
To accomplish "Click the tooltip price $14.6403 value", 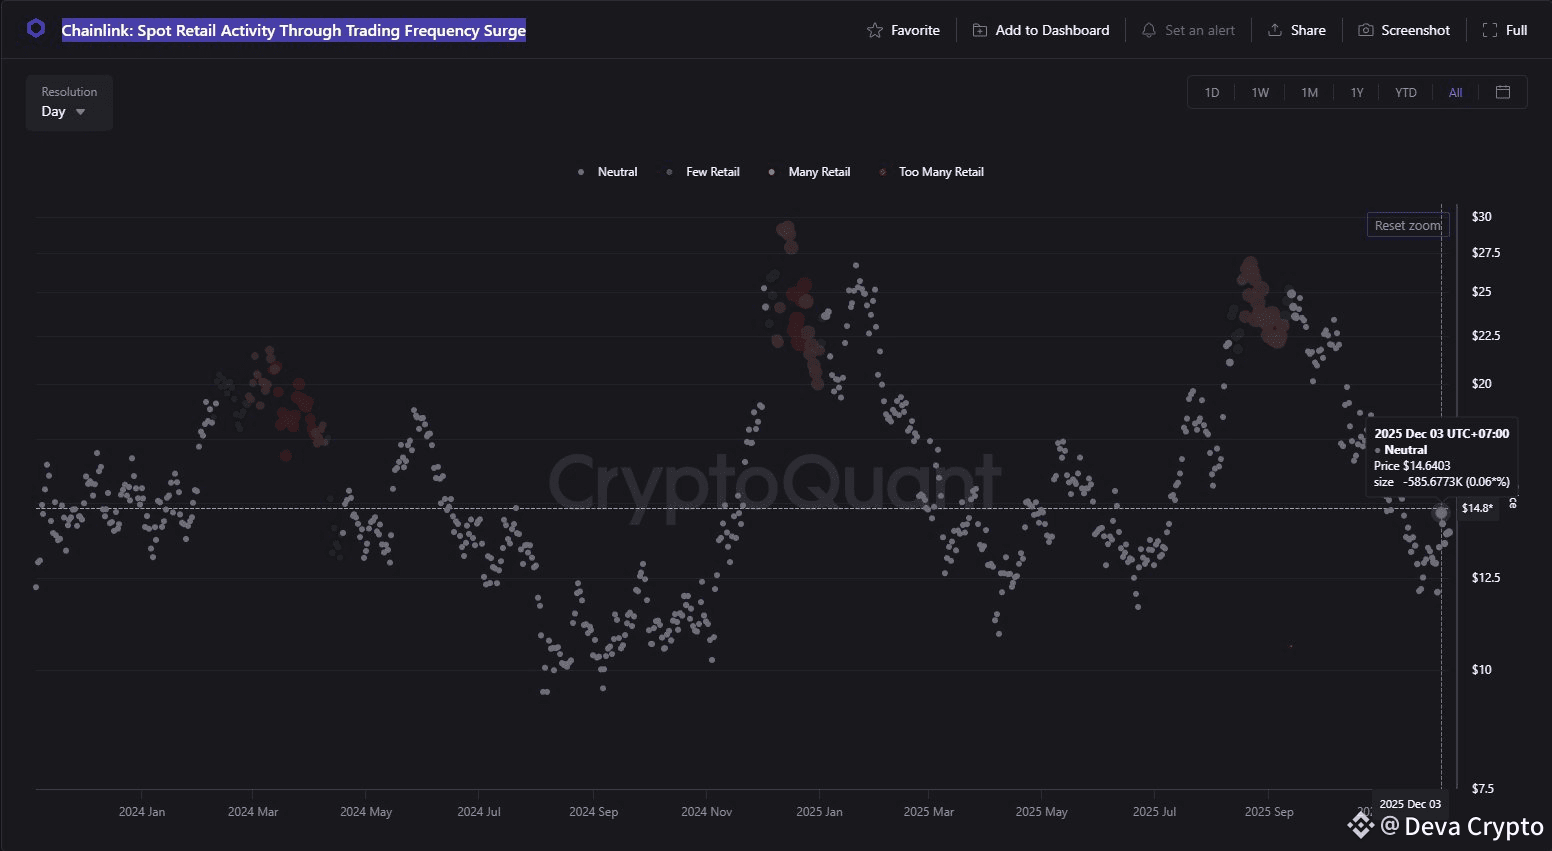I will (1427, 466).
